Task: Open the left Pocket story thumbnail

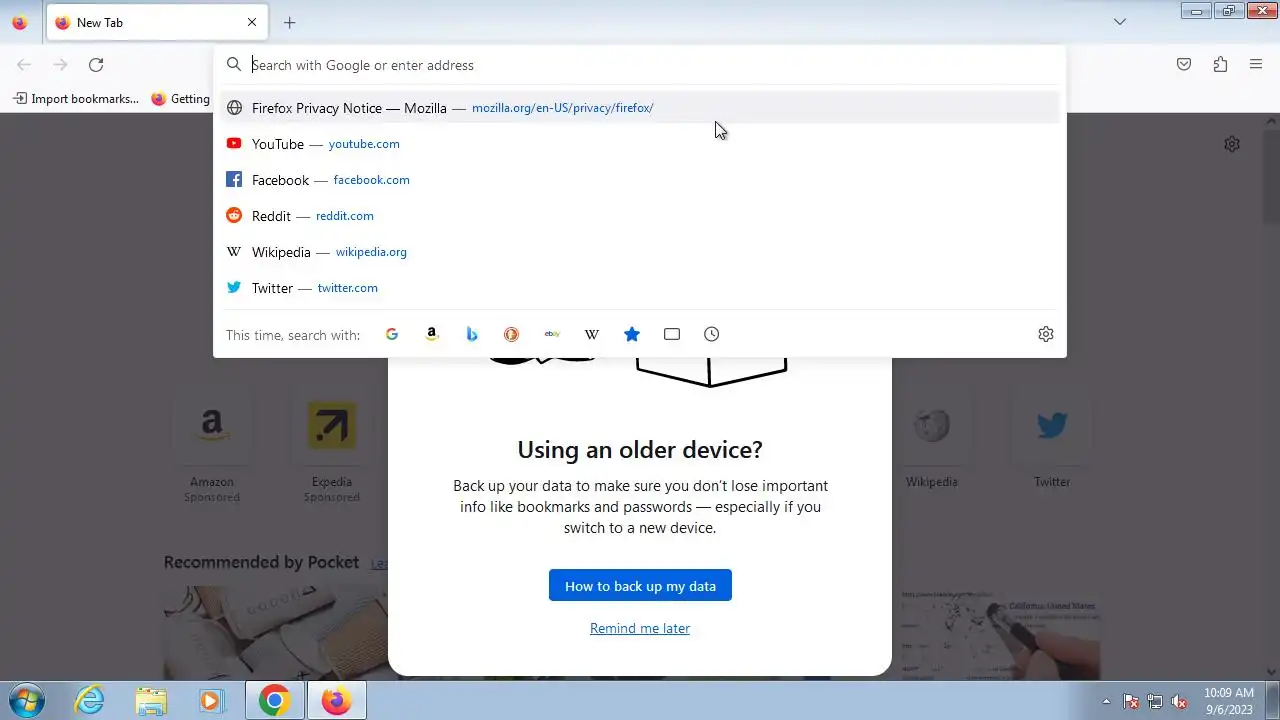Action: click(275, 631)
